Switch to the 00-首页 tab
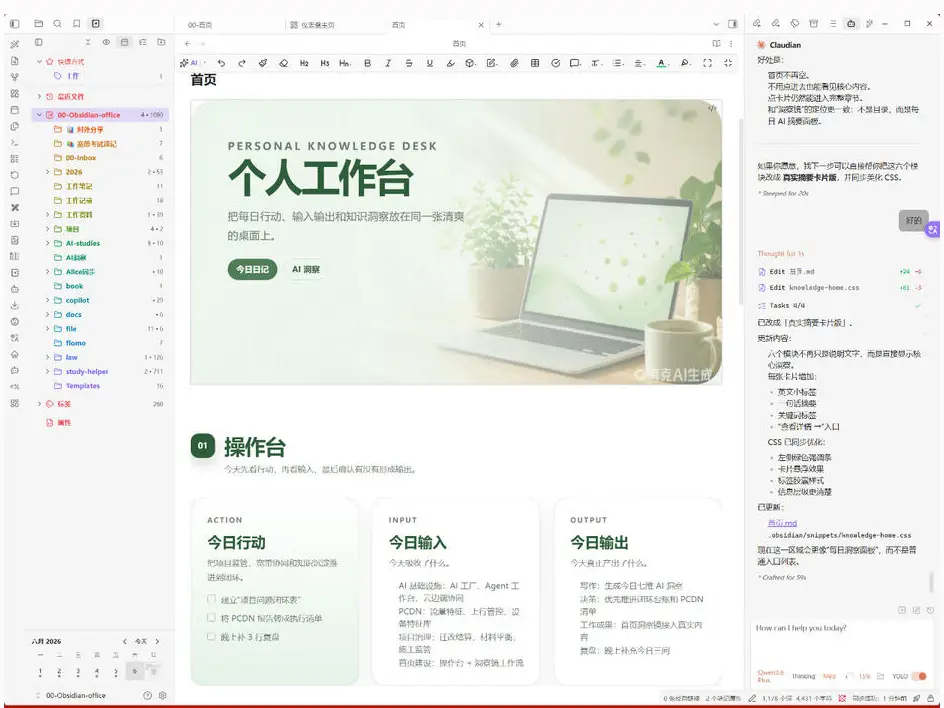Image resolution: width=944 pixels, height=708 pixels. [x=200, y=25]
